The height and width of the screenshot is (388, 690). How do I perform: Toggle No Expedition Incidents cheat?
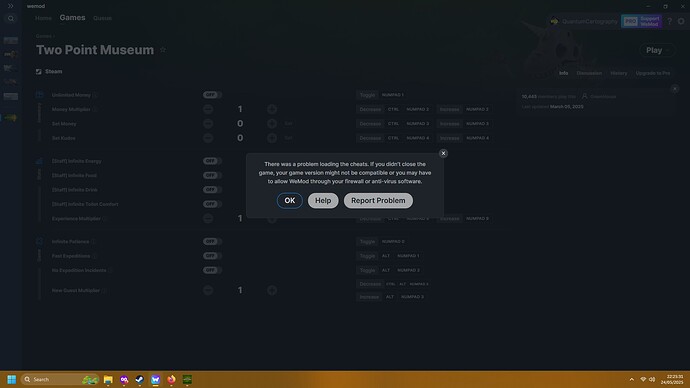[212, 270]
